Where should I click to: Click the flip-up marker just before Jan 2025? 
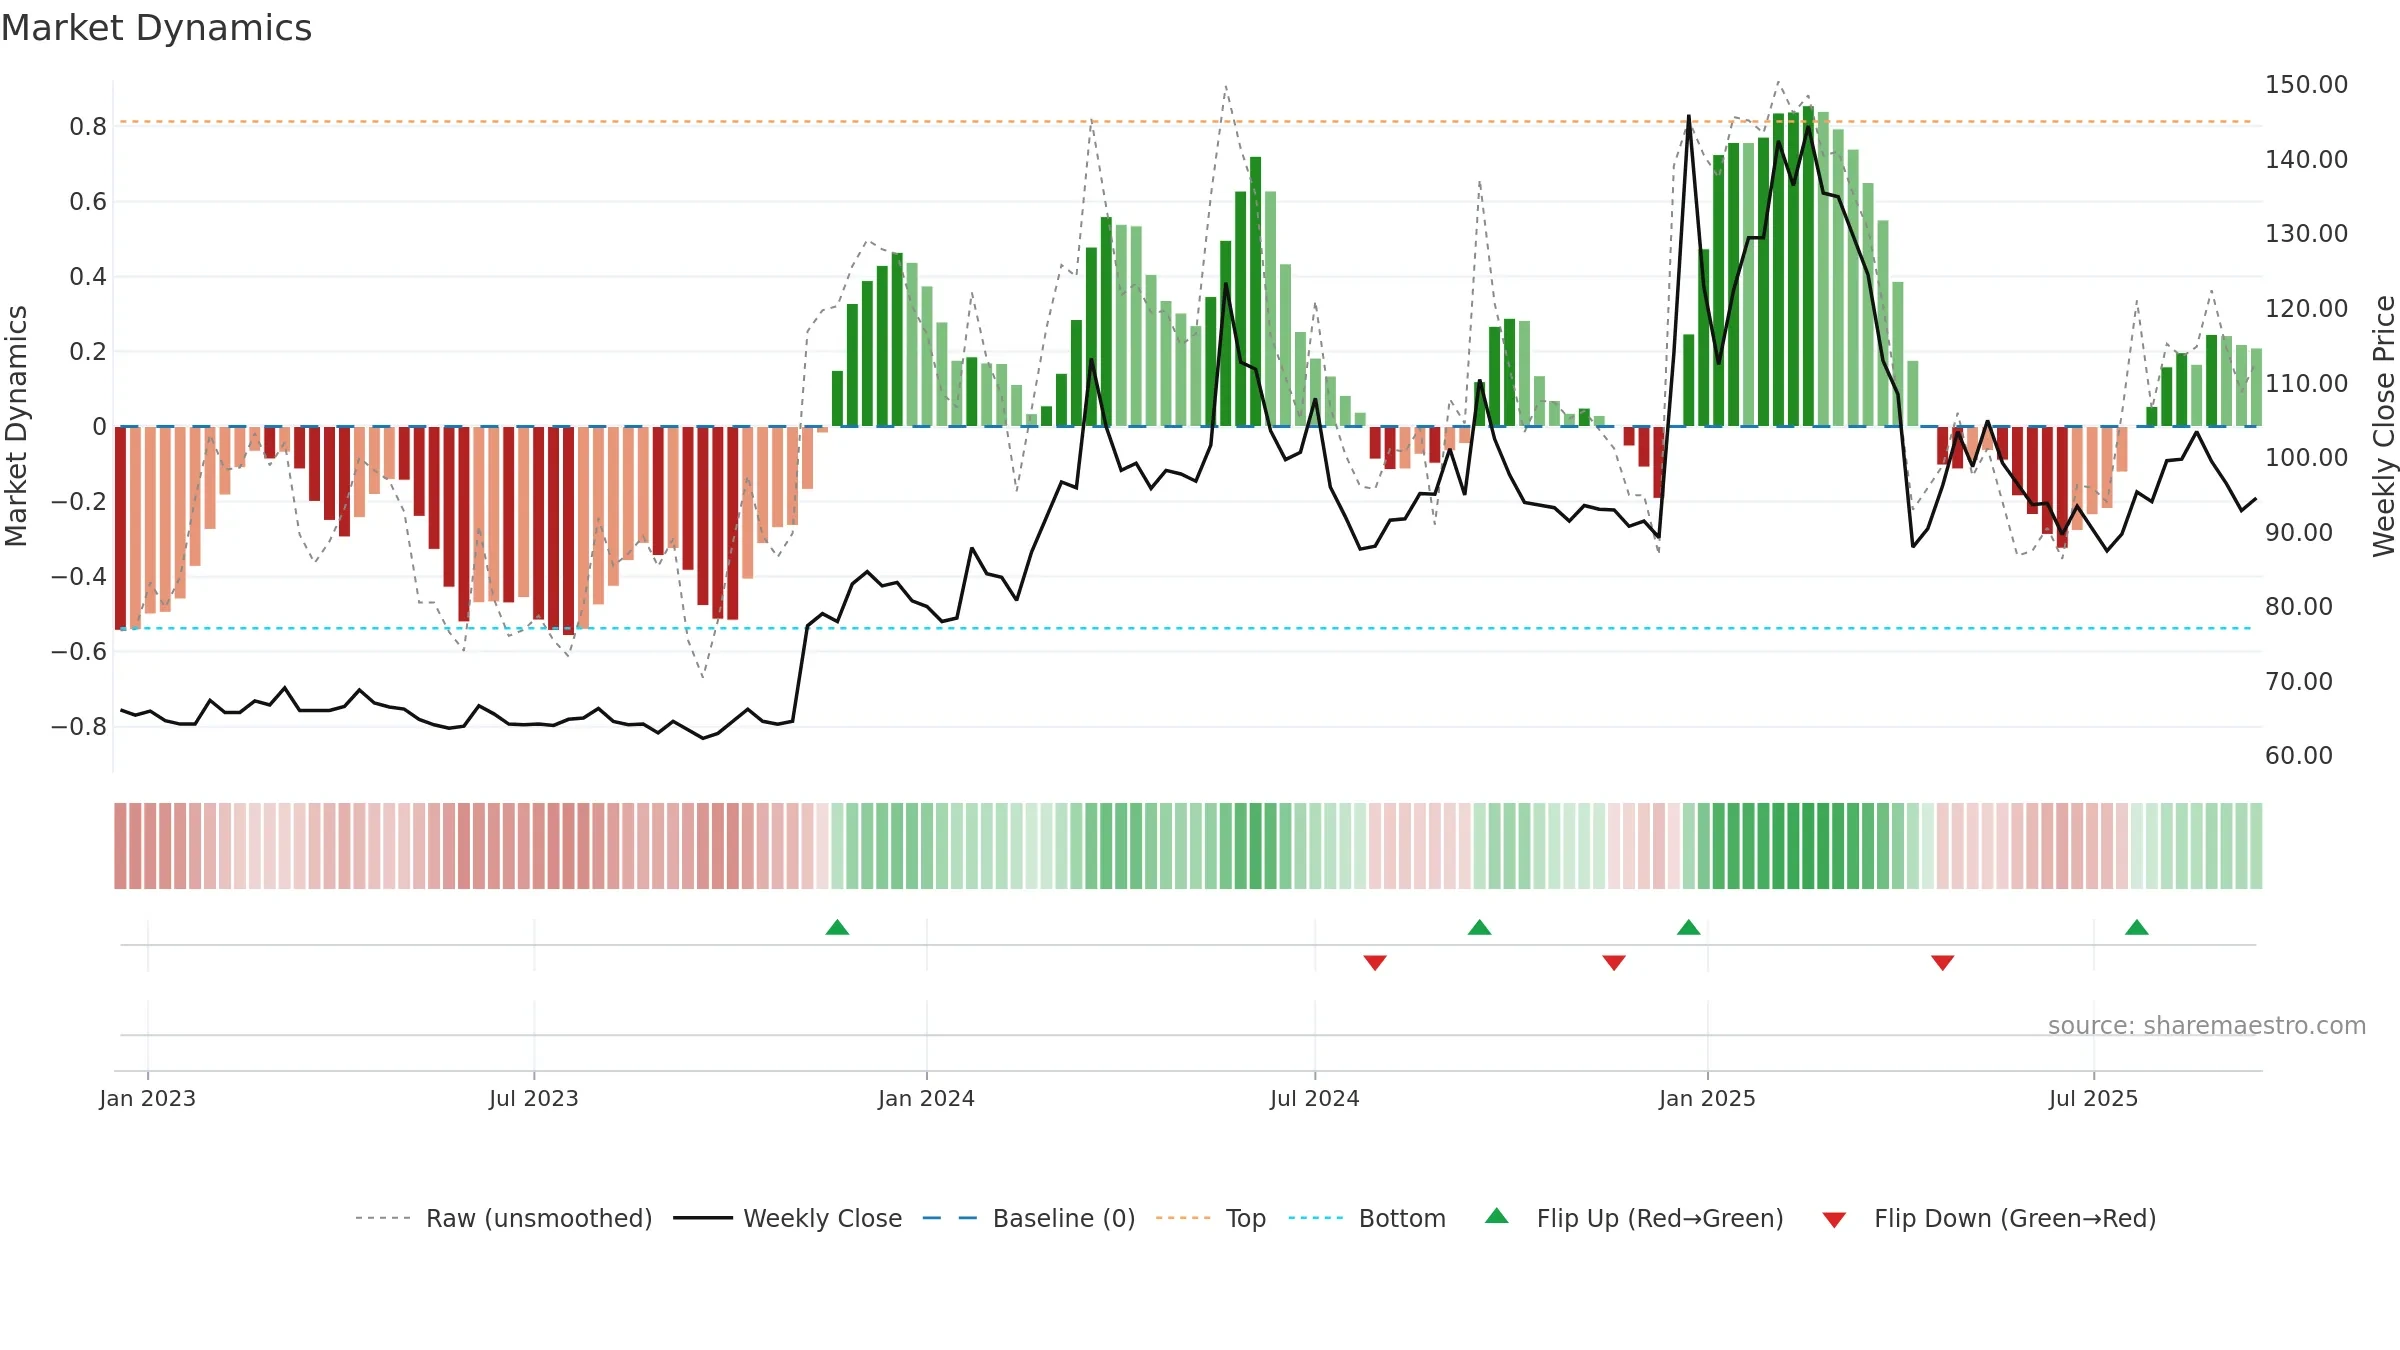pyautogui.click(x=1689, y=927)
